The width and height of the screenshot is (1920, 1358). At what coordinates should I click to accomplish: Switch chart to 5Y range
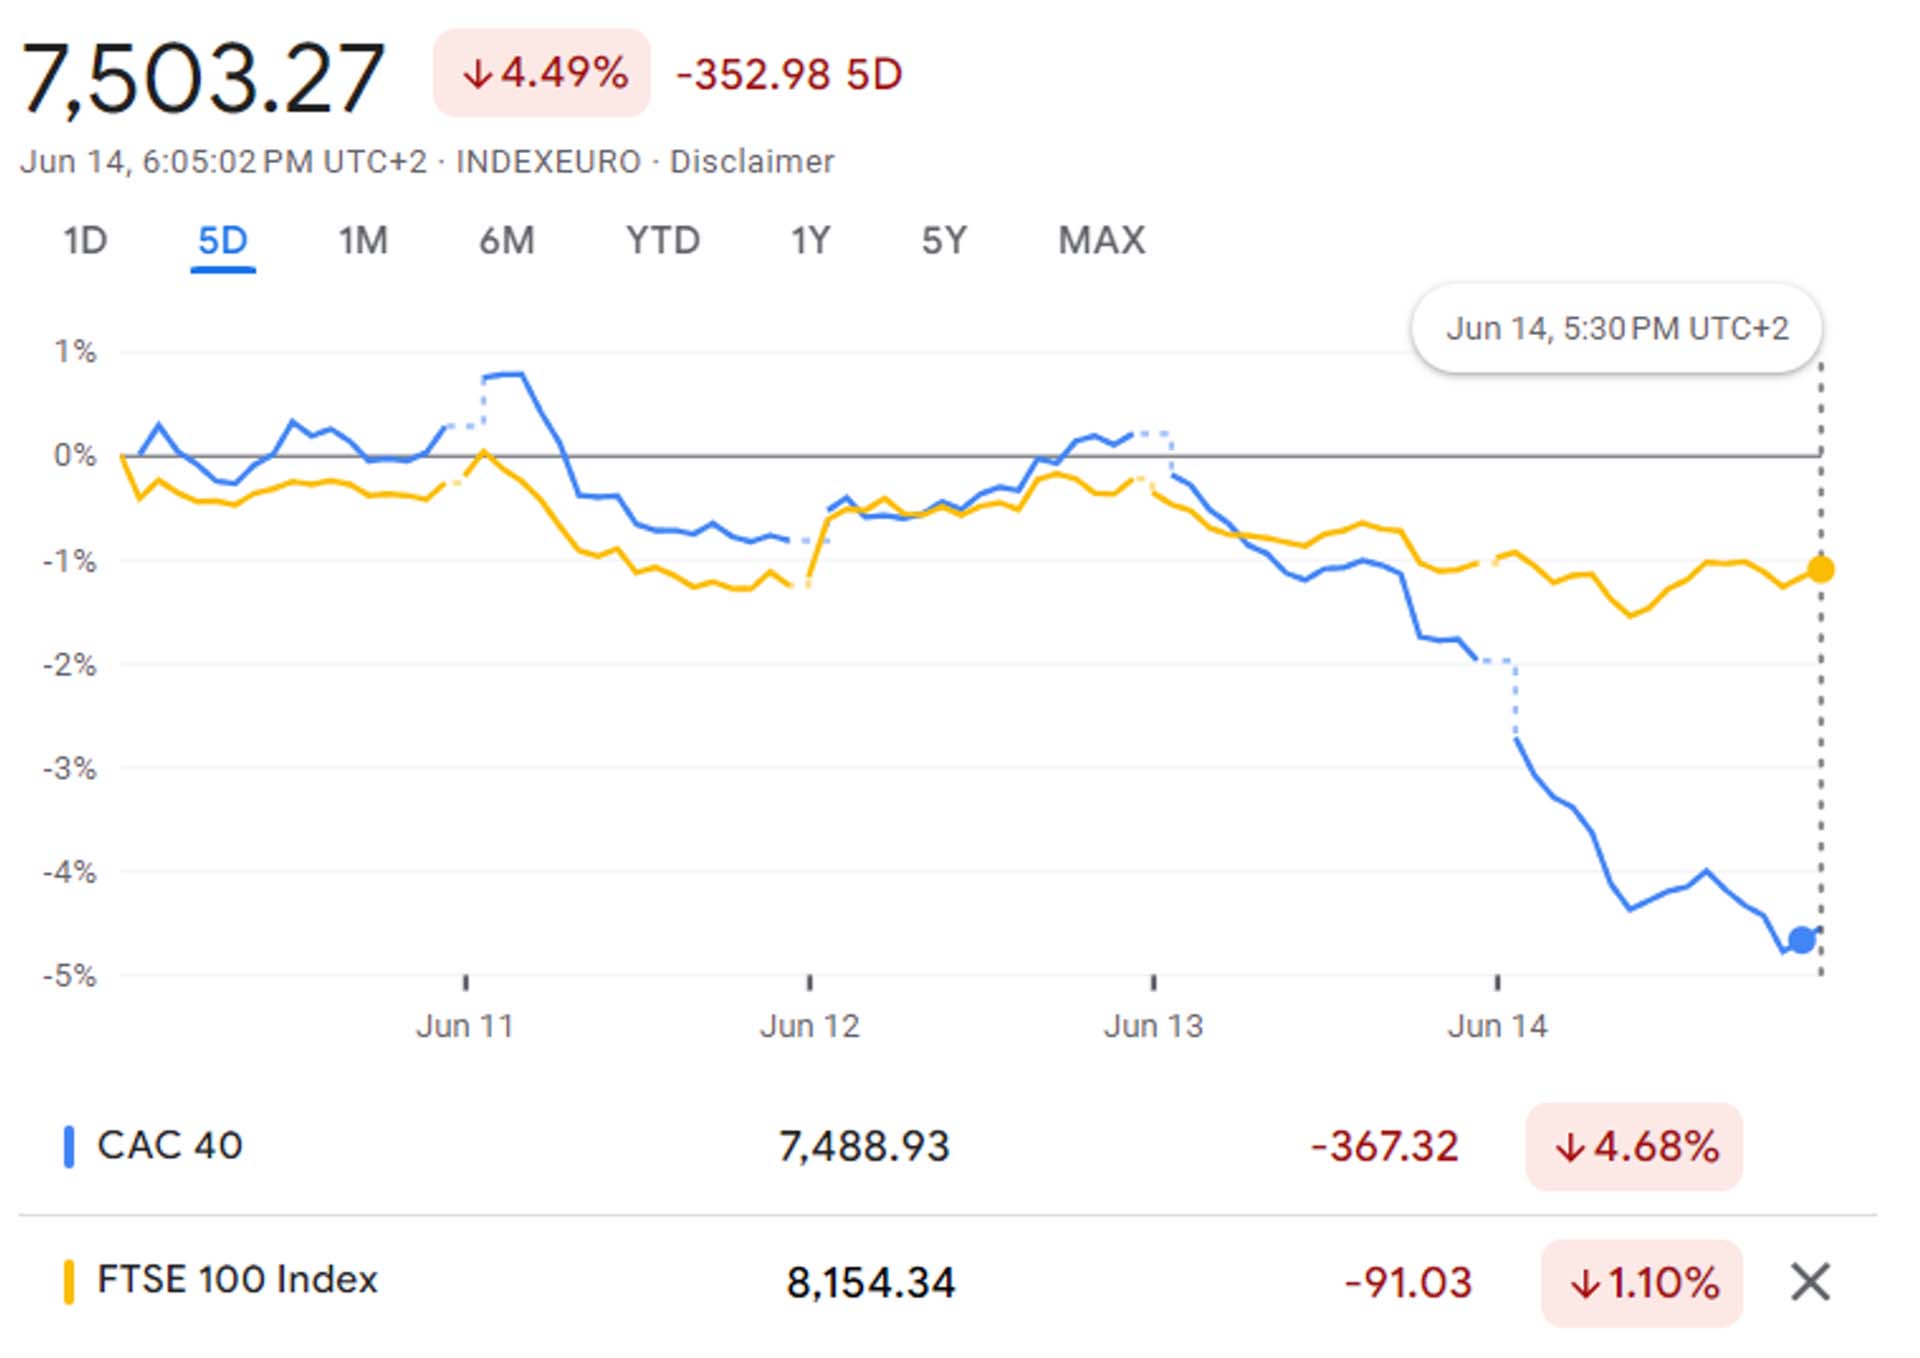(x=944, y=241)
